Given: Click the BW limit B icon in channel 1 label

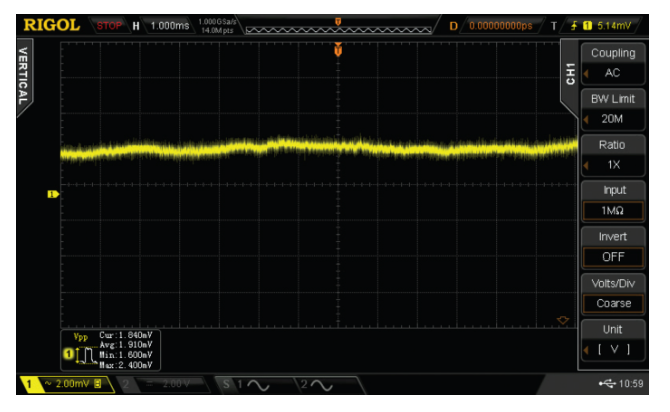Looking at the screenshot, I should click(98, 384).
